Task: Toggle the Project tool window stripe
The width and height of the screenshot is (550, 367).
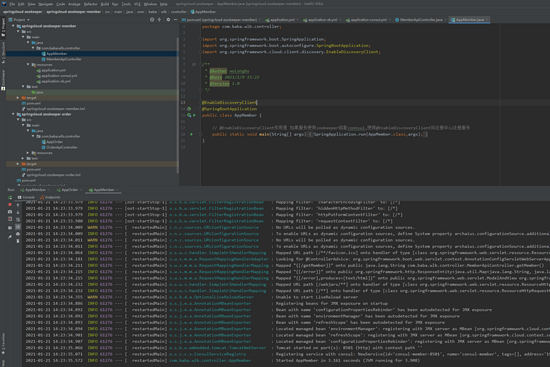Action: coord(3,28)
